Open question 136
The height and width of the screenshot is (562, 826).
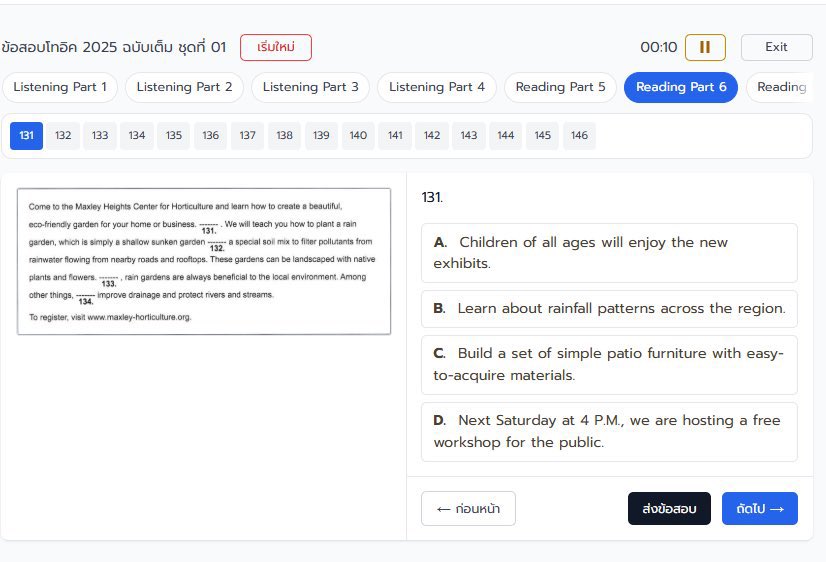(211, 135)
